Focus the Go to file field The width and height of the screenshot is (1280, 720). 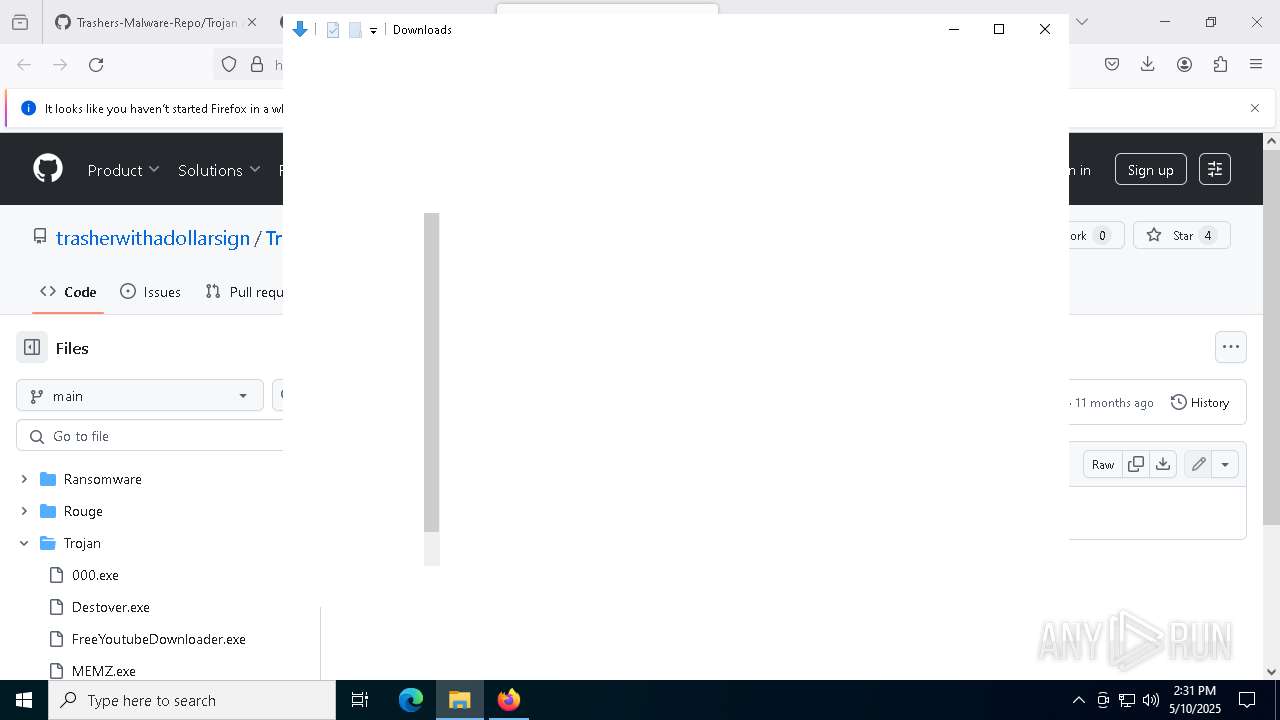point(150,436)
